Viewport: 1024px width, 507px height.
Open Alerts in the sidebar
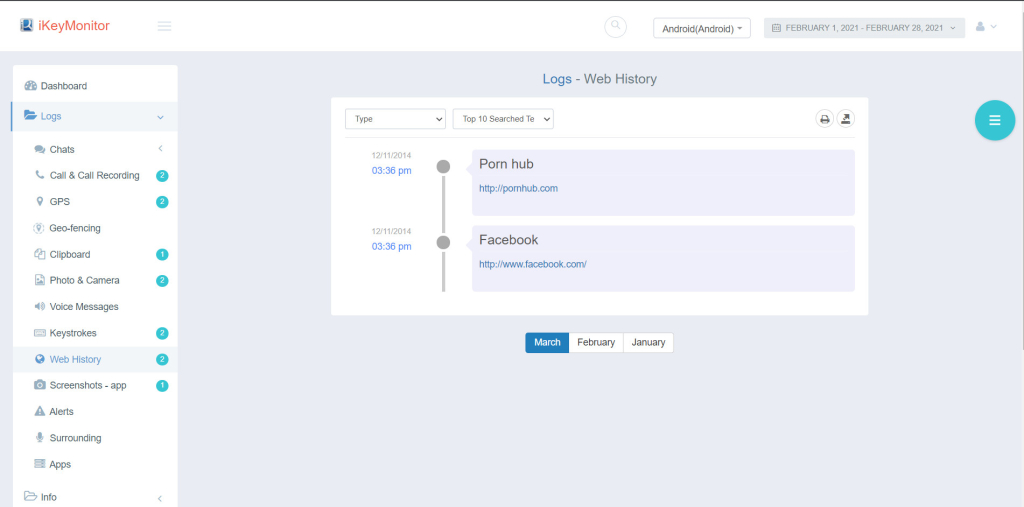tap(61, 412)
